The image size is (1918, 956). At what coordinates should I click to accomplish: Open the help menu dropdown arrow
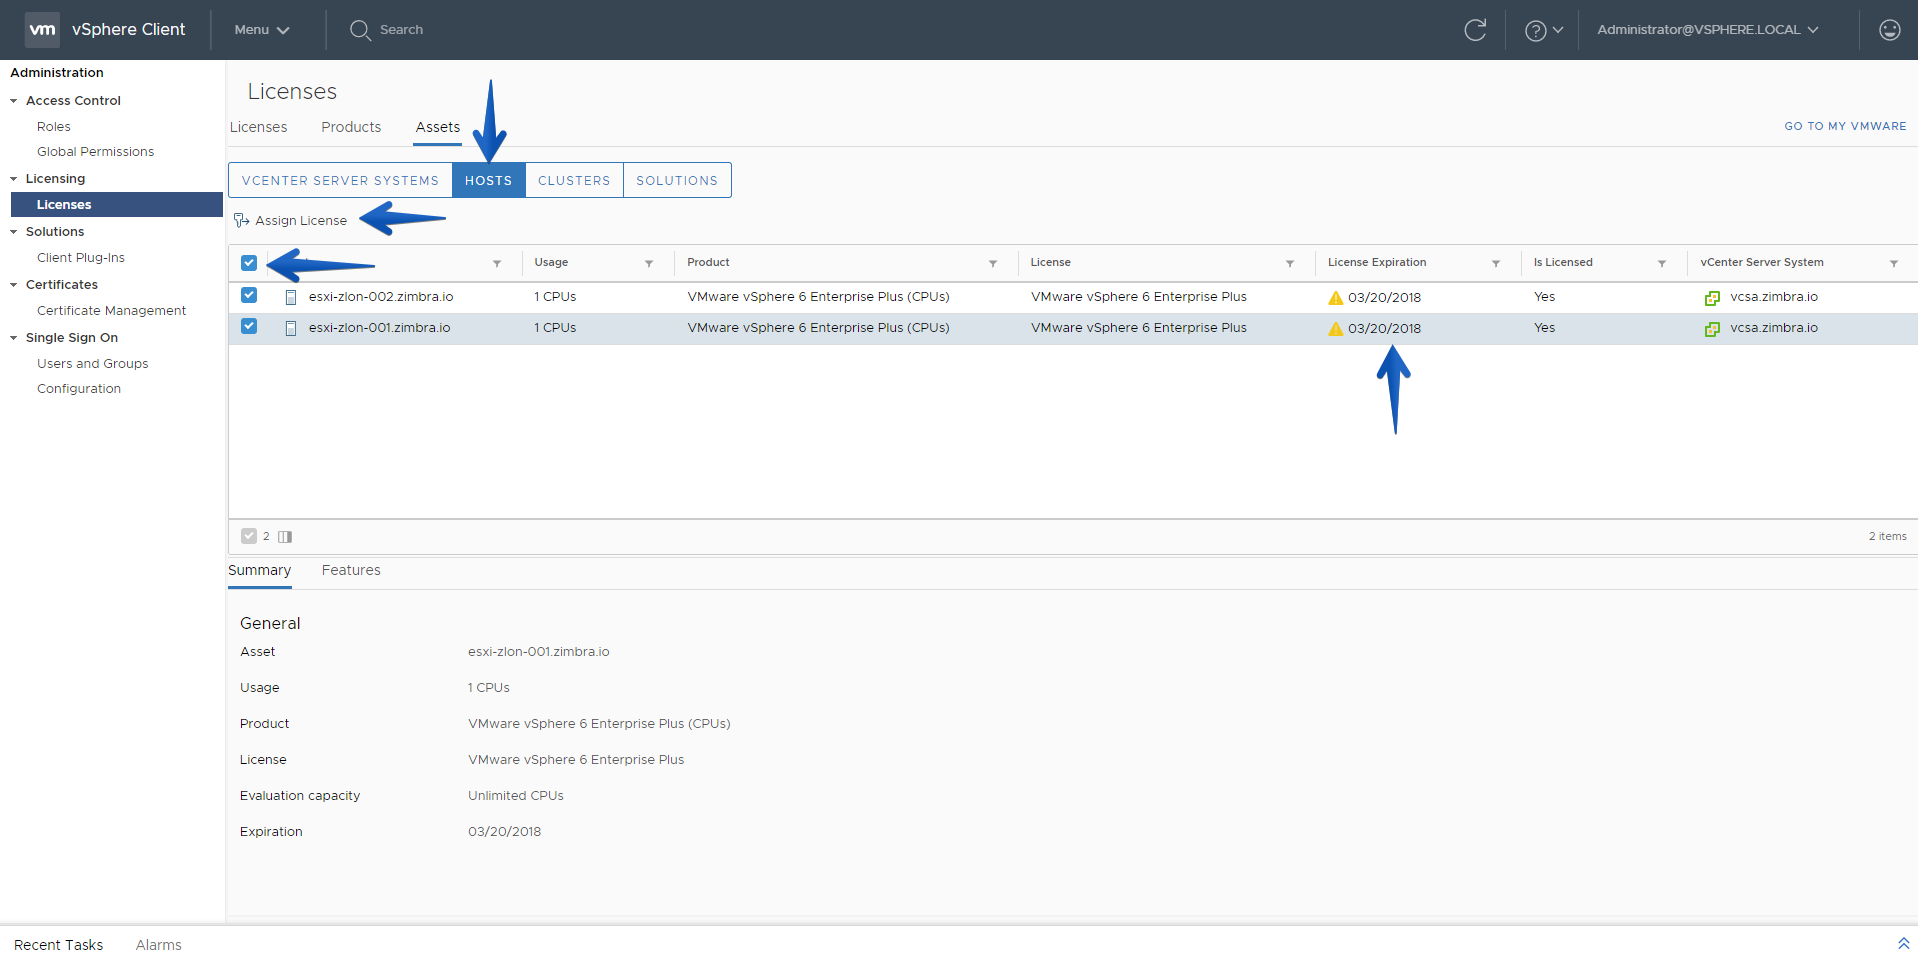(x=1558, y=30)
